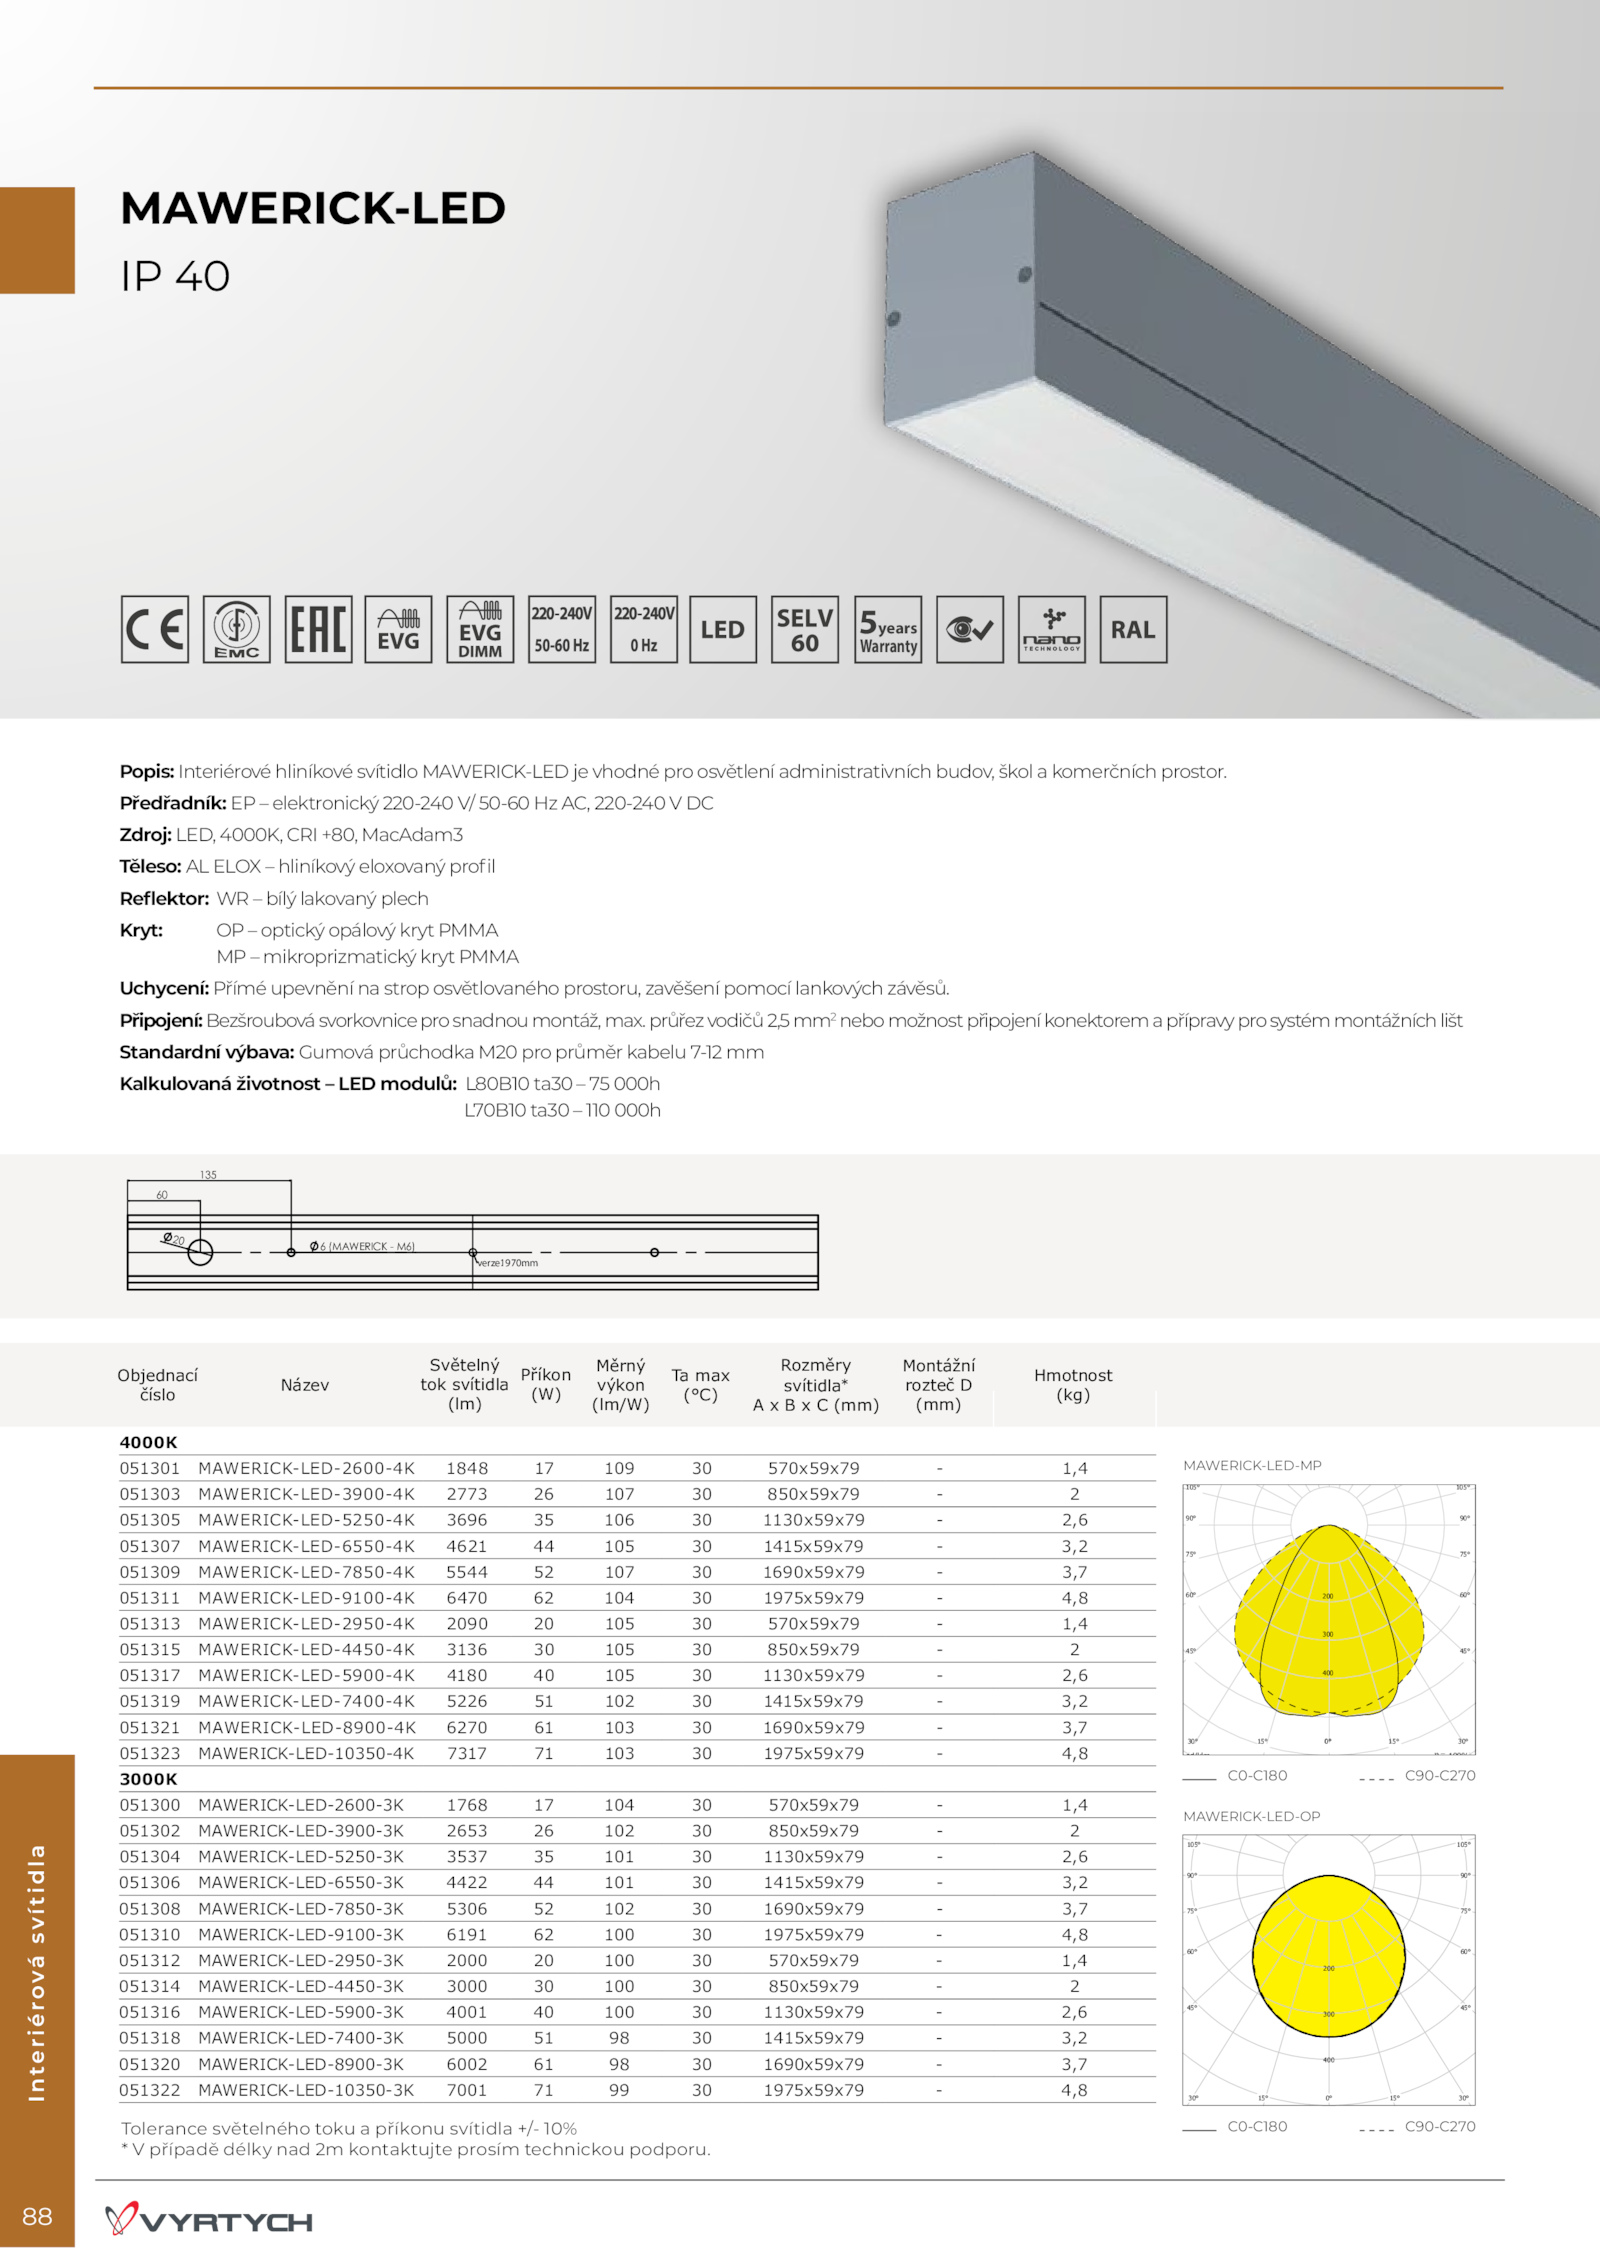Viewport: 1600px width, 2263px height.
Task: Click order number 051309
Action: point(150,1572)
